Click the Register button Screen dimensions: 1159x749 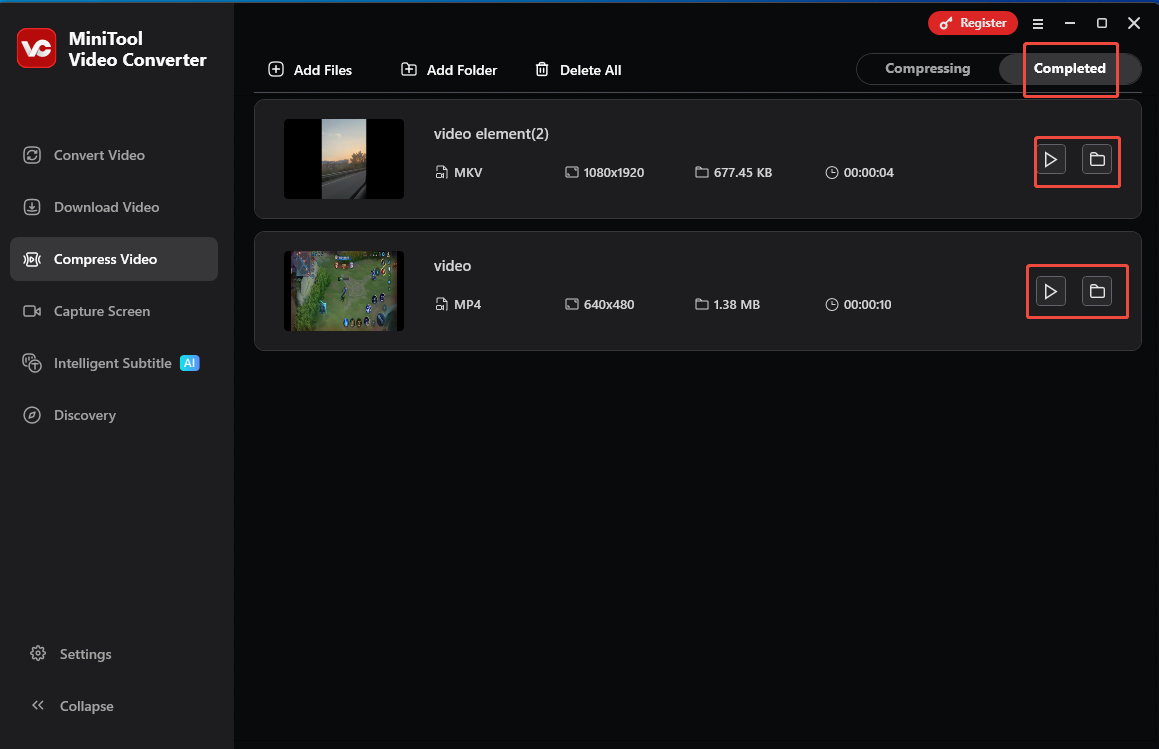pyautogui.click(x=973, y=23)
